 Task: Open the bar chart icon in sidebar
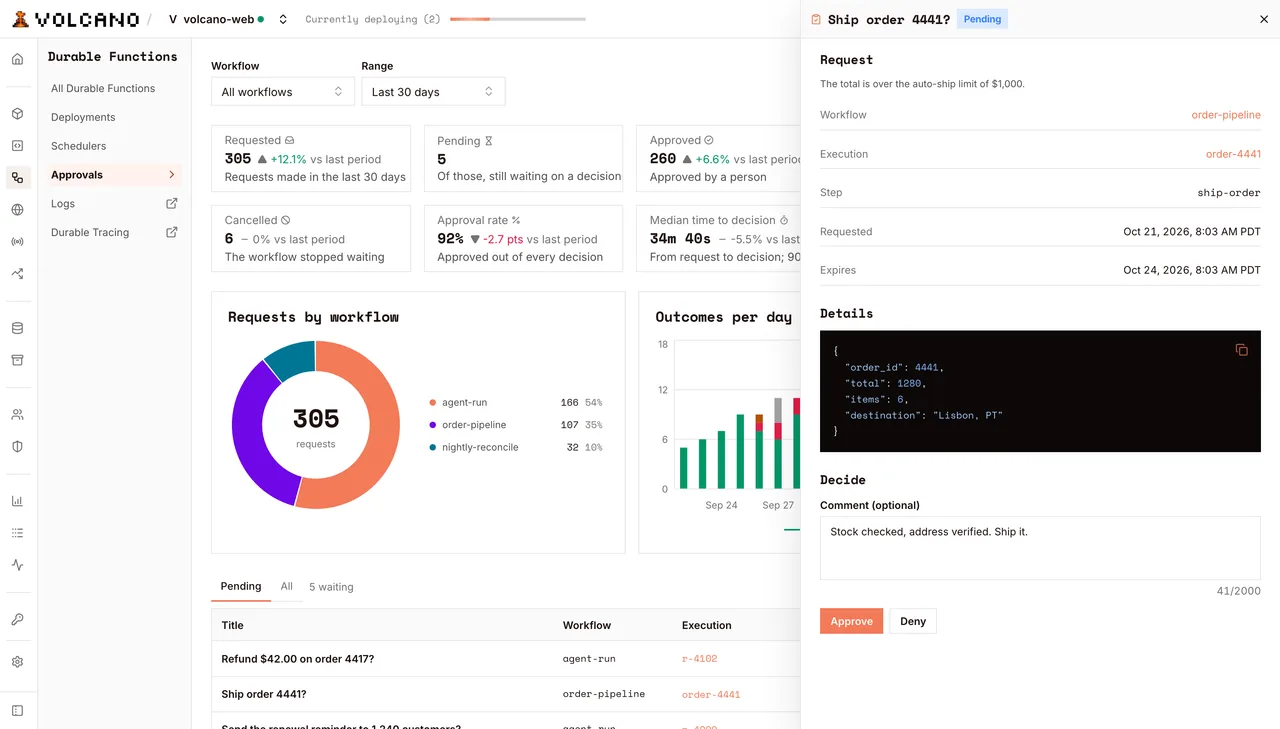pos(17,501)
